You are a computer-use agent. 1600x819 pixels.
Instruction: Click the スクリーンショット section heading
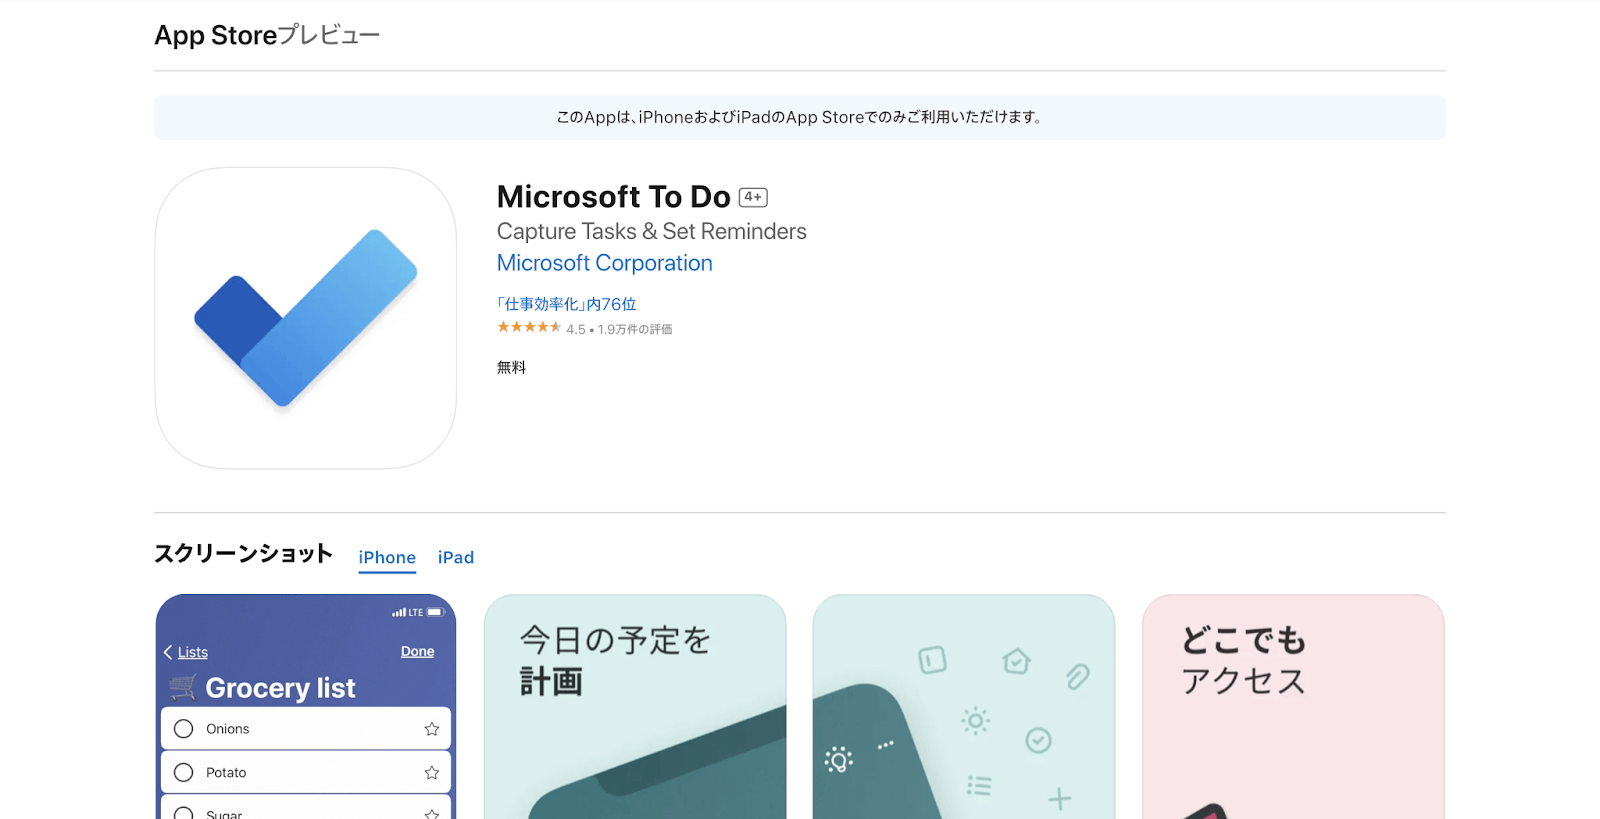coord(243,554)
